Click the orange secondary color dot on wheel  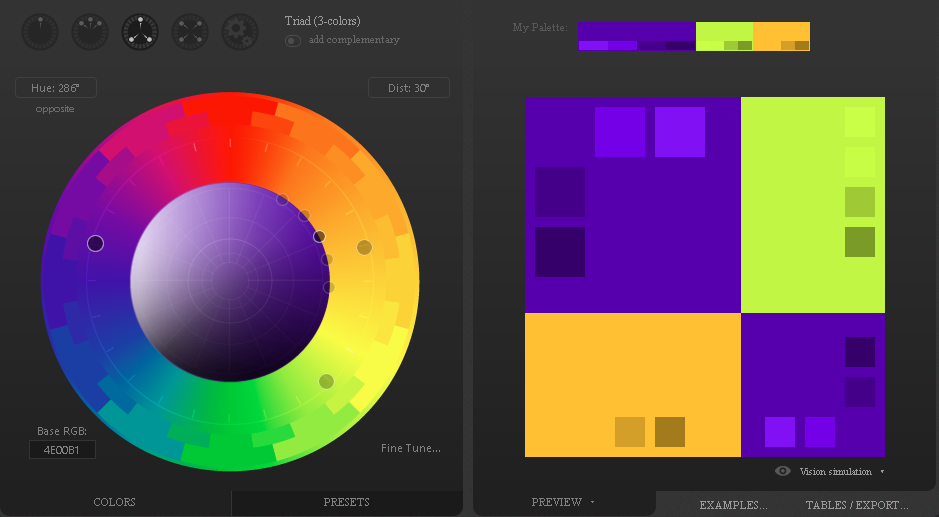[364, 247]
